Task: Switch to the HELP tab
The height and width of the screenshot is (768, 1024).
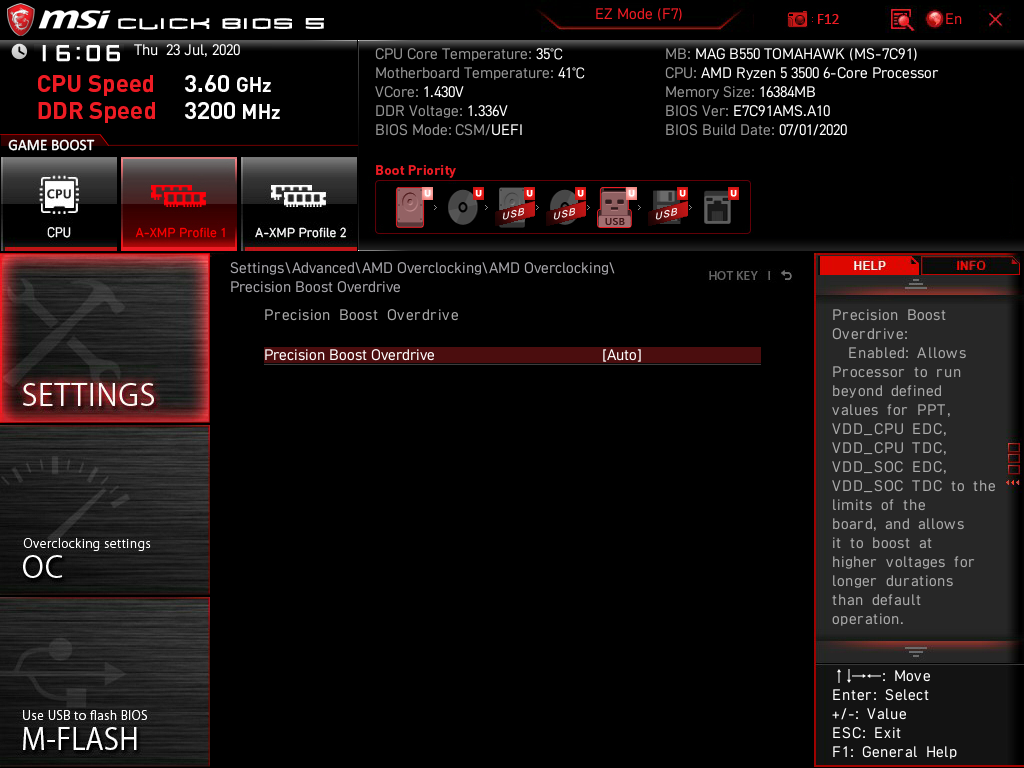Action: (x=869, y=266)
